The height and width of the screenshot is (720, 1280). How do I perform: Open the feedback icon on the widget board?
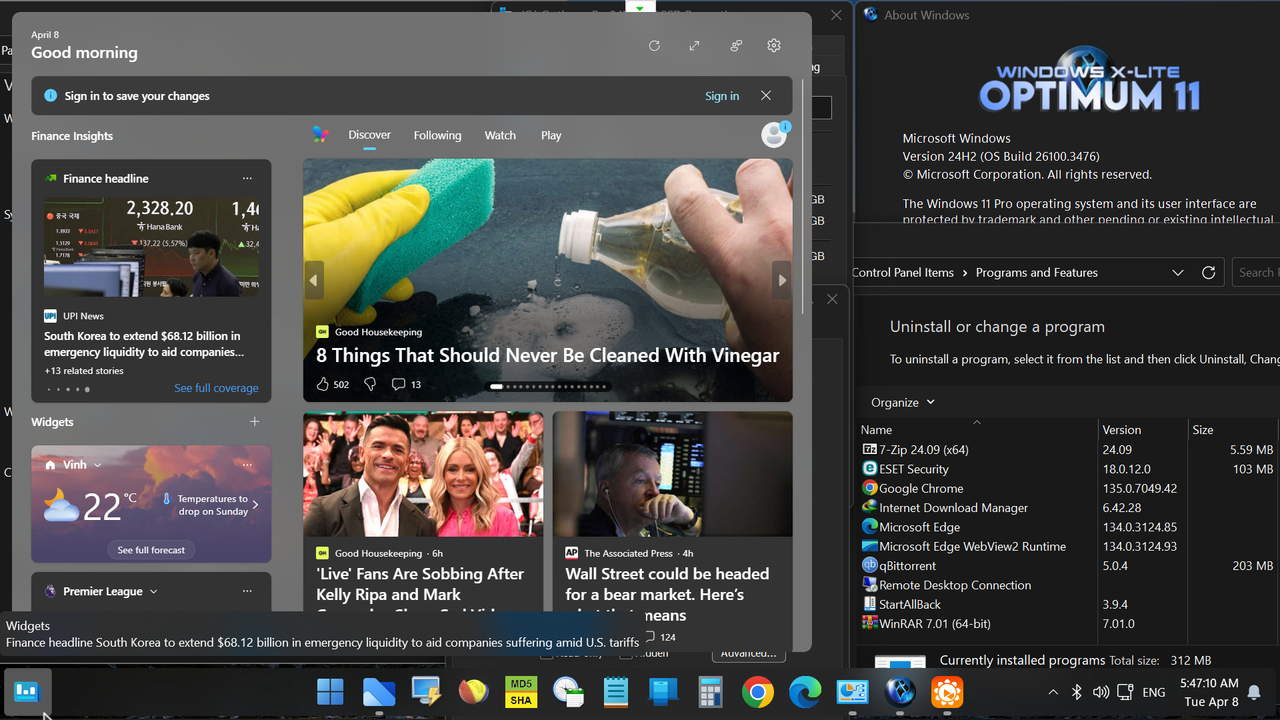pos(735,45)
